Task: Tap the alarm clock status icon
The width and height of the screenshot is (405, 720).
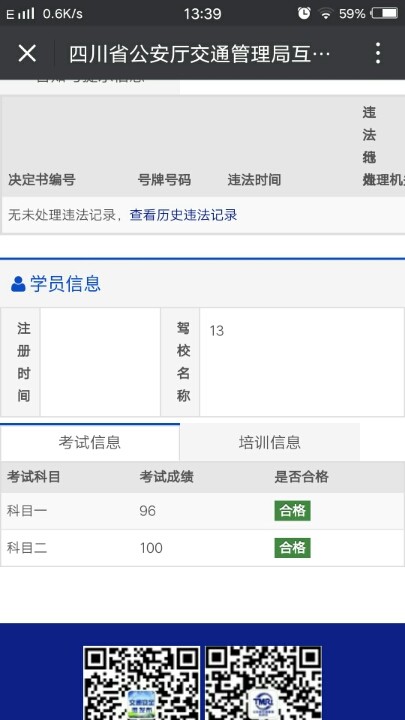Action: [304, 13]
